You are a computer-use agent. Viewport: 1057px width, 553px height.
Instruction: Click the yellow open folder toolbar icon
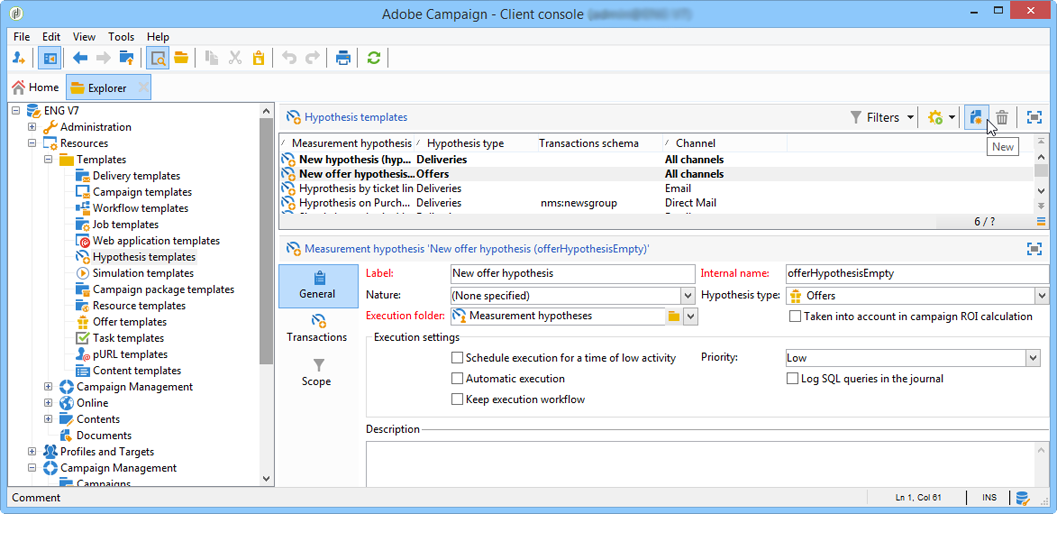click(181, 58)
